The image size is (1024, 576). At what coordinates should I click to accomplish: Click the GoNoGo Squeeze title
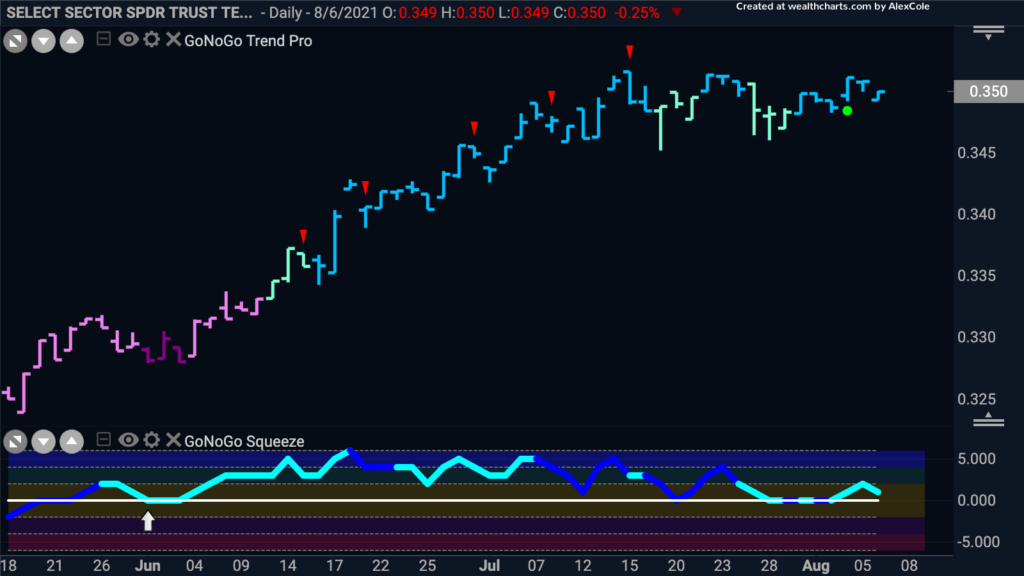244,441
